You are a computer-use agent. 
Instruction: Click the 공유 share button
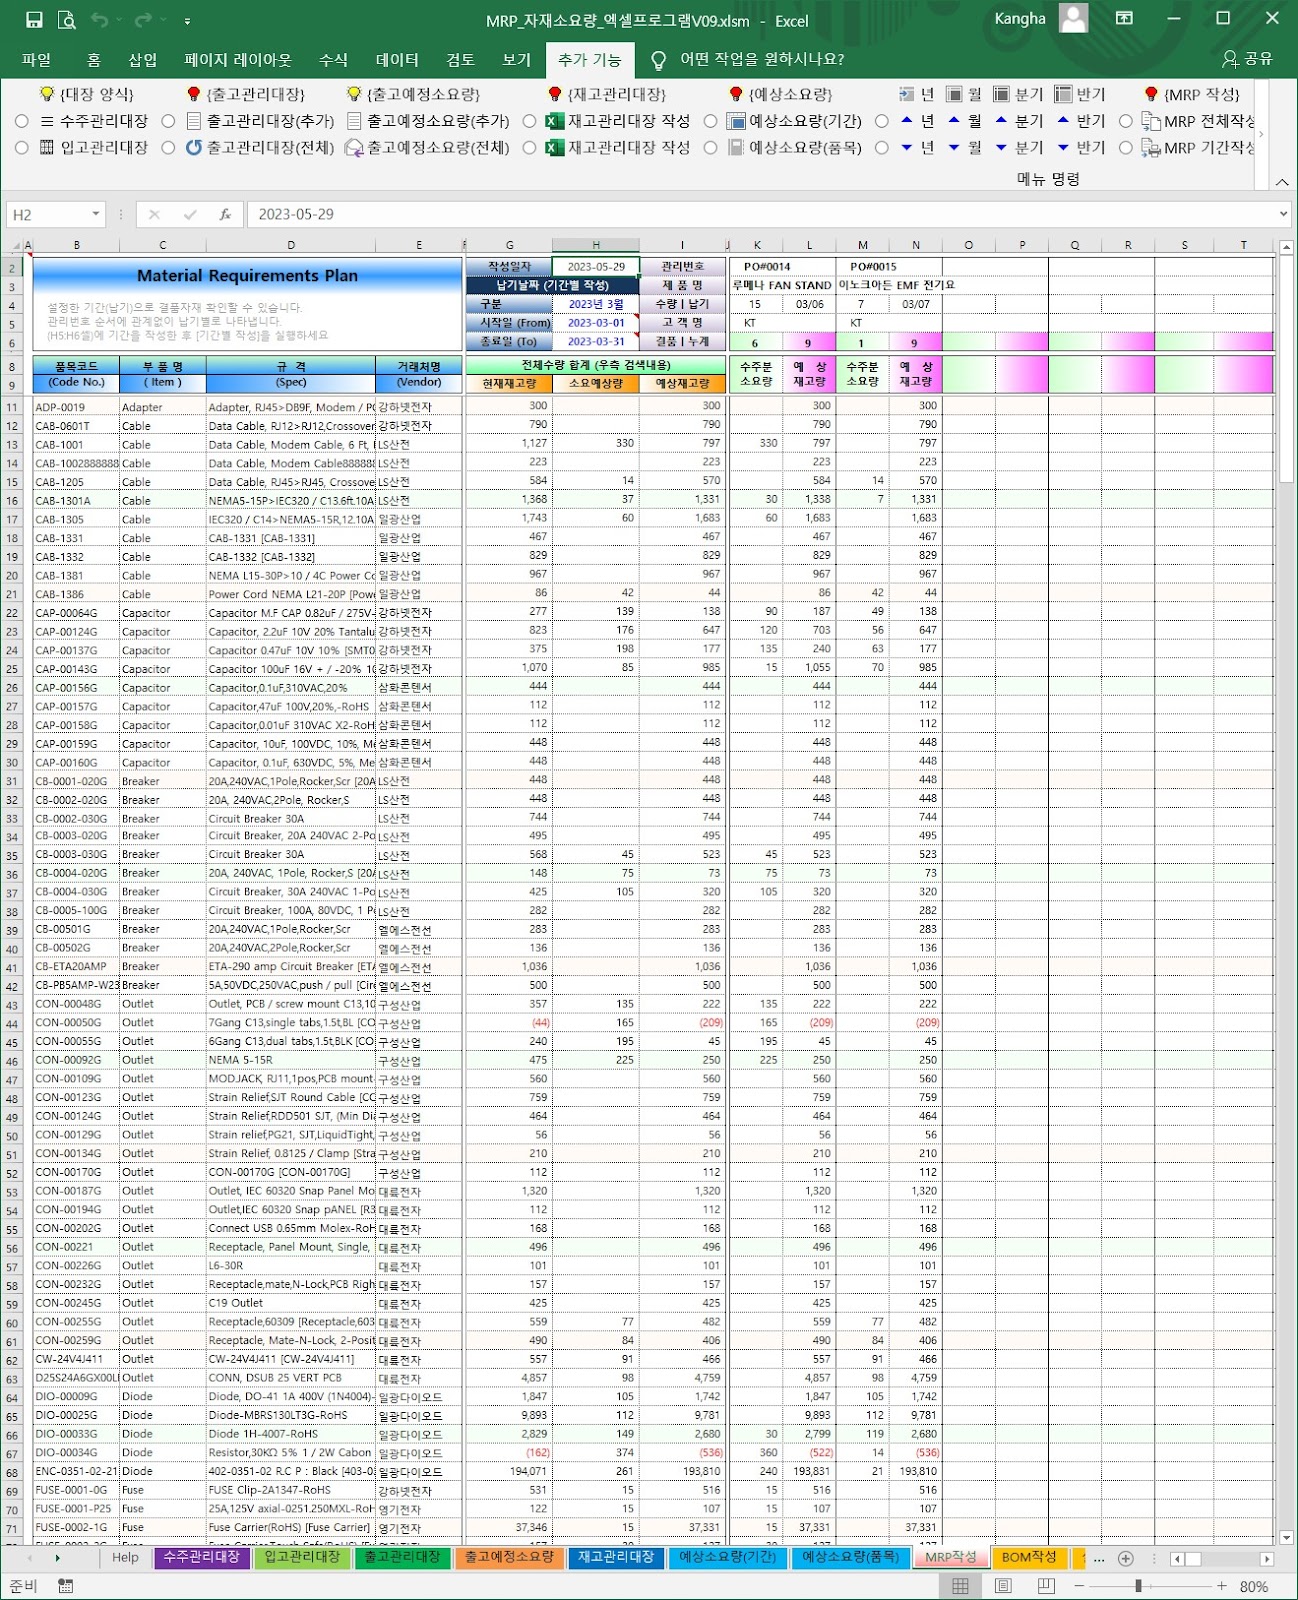tap(1248, 60)
